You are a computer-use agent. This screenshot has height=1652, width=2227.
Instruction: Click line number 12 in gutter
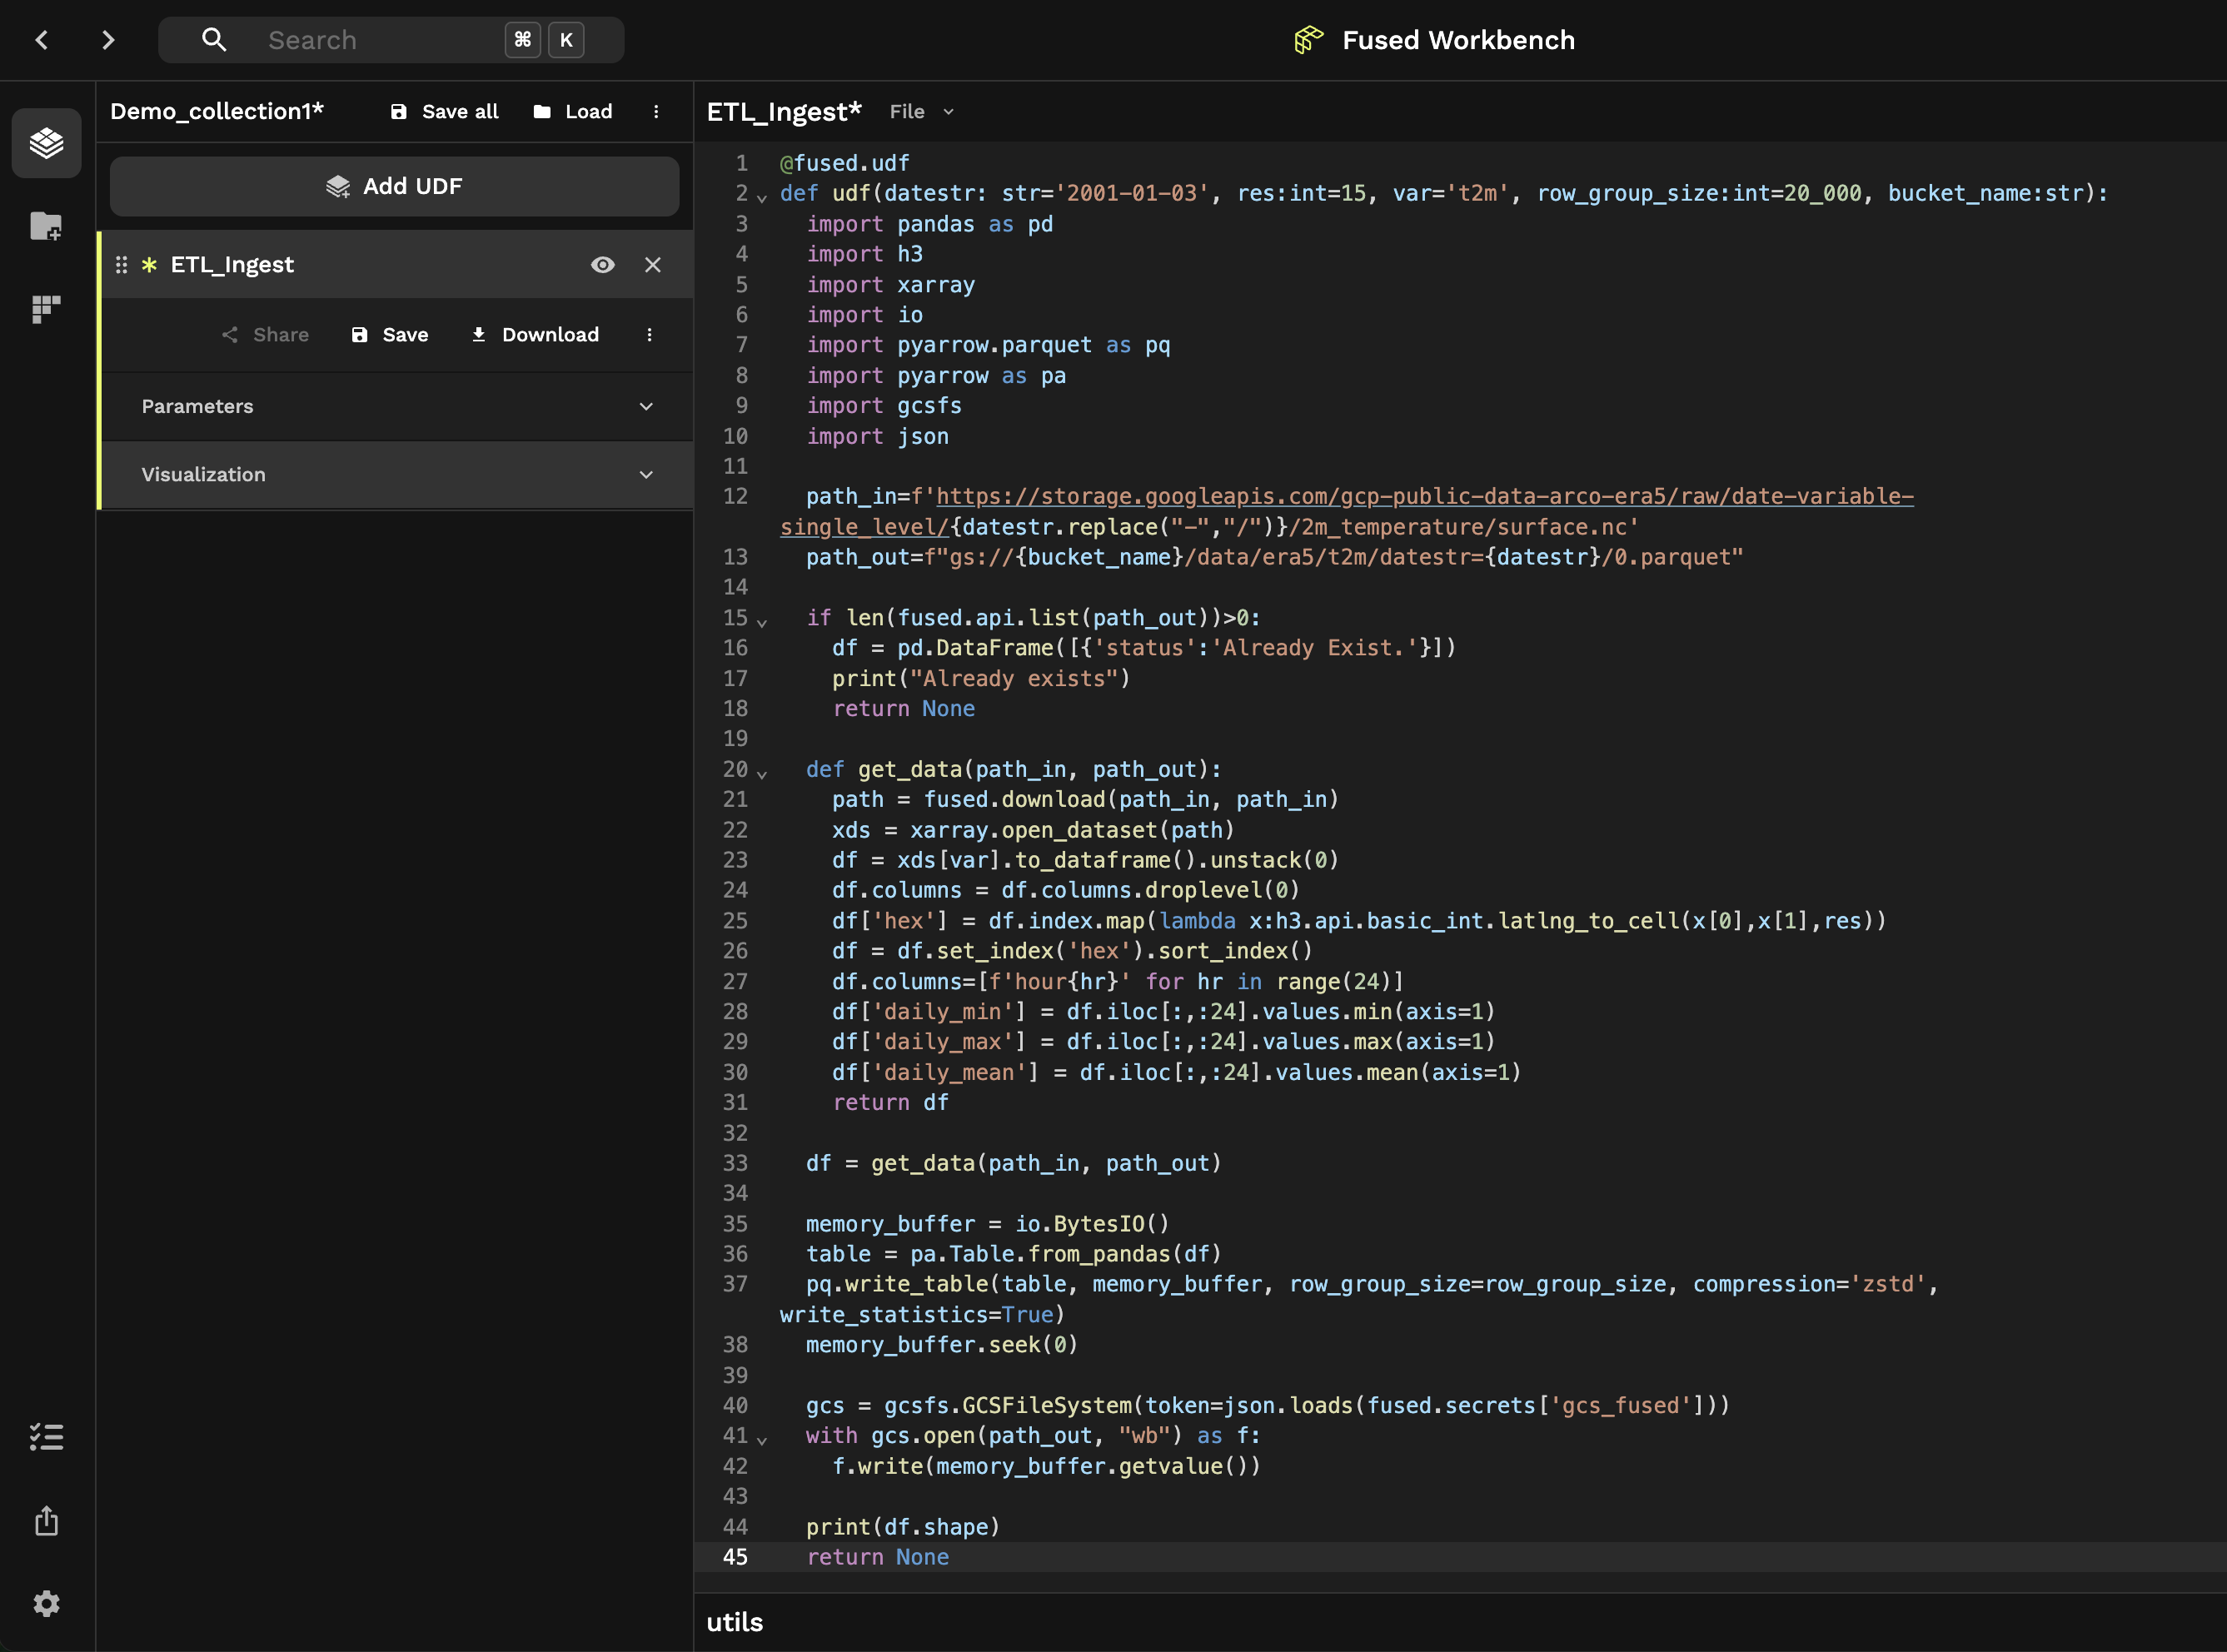click(735, 496)
